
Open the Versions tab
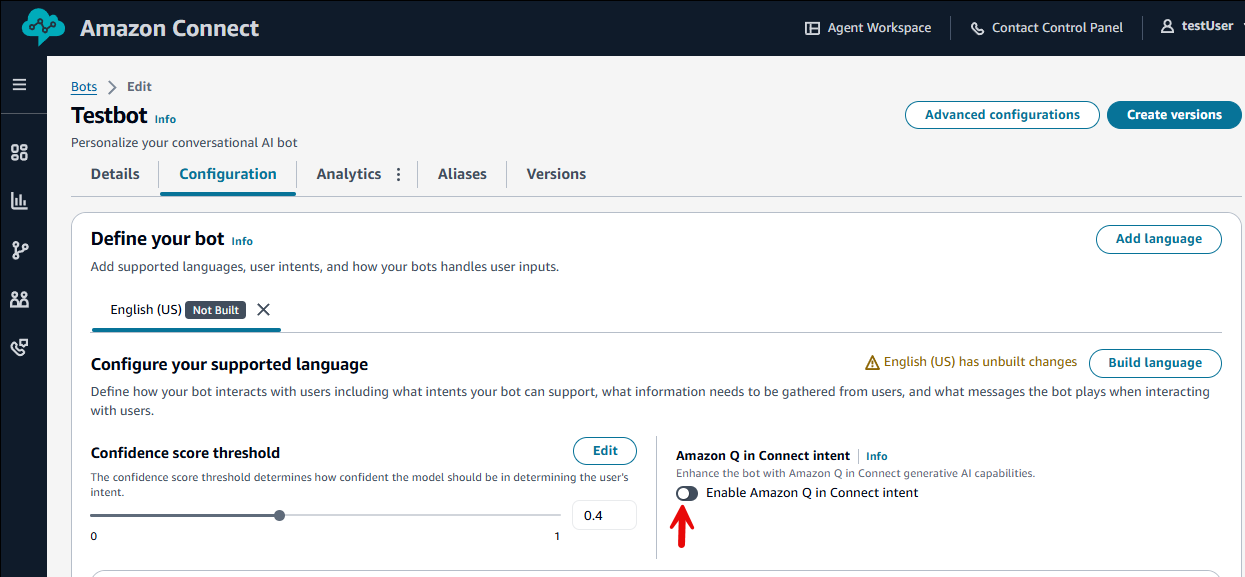[556, 174]
